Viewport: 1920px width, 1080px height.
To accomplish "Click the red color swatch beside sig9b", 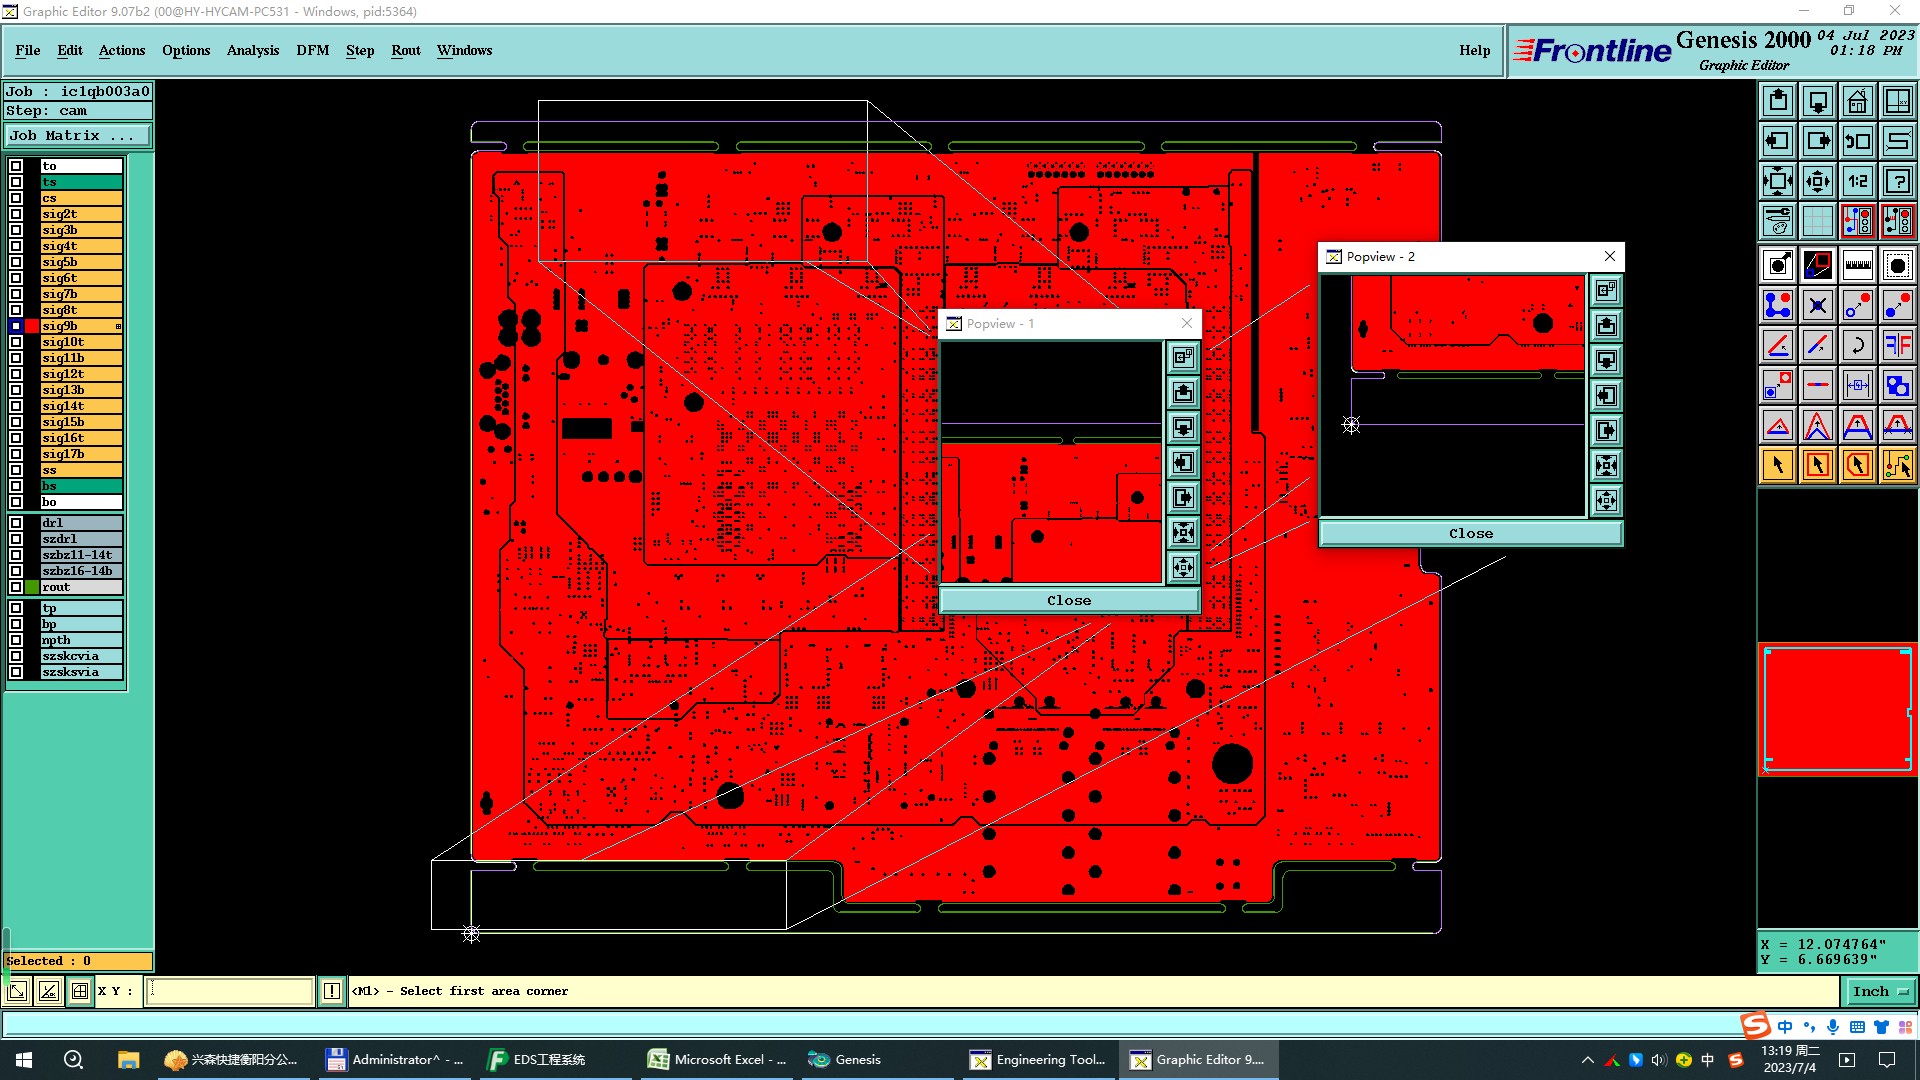I will pyautogui.click(x=32, y=326).
